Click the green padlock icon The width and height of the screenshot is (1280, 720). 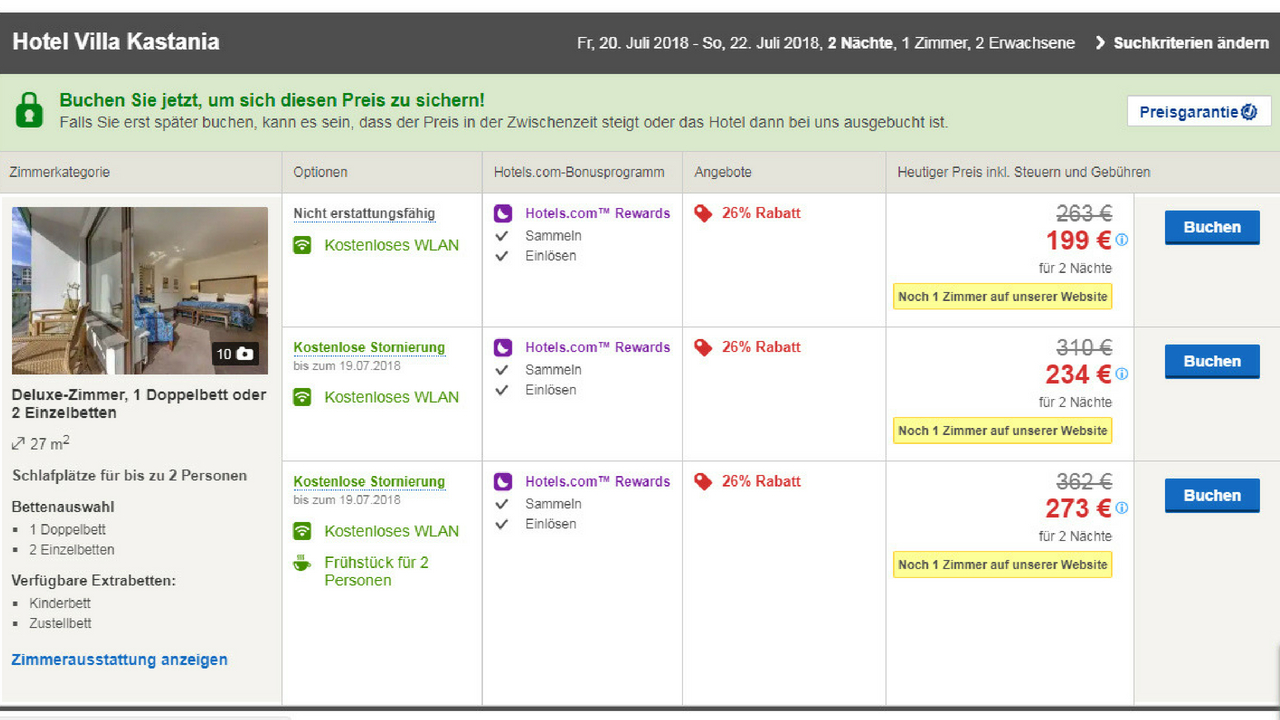pyautogui.click(x=30, y=109)
